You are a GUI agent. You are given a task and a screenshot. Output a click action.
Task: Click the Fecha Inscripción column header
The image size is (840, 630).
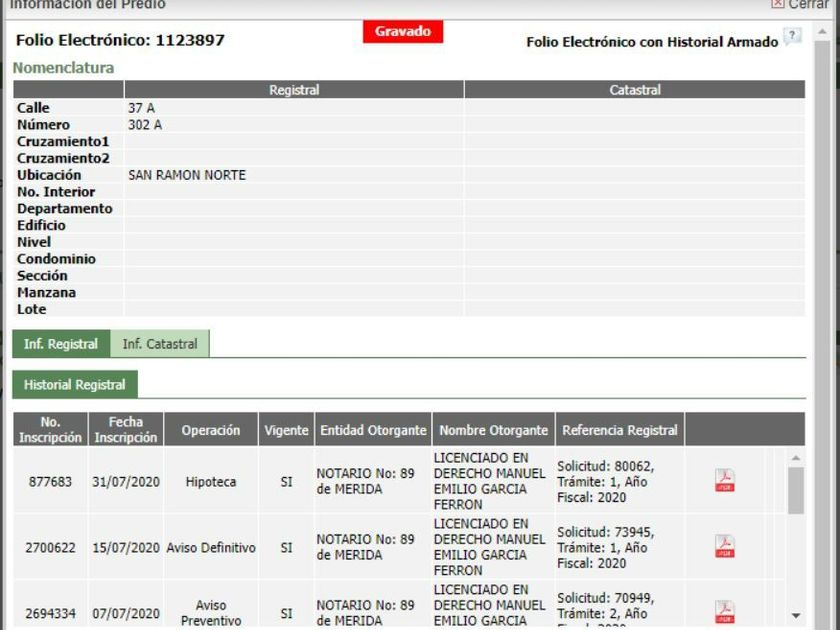pyautogui.click(x=126, y=430)
